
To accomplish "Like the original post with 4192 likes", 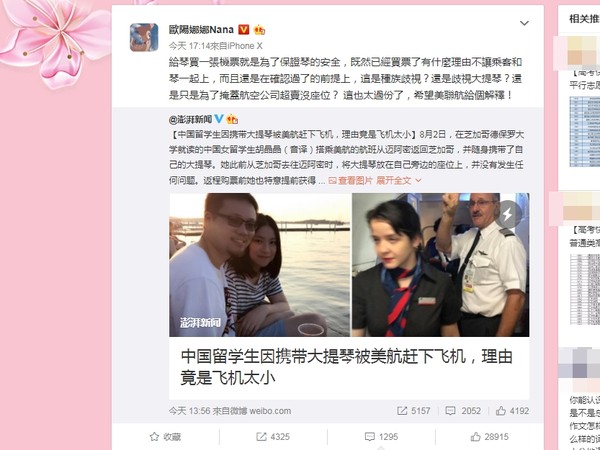I will pos(512,411).
